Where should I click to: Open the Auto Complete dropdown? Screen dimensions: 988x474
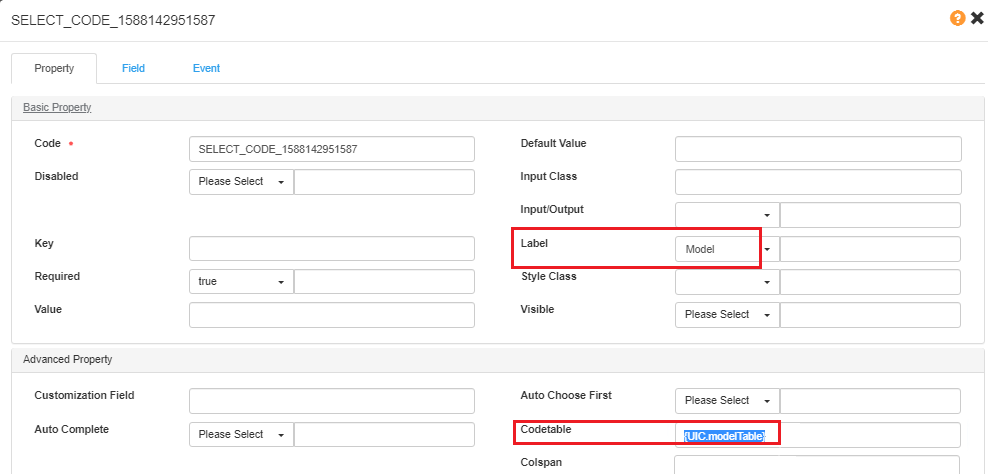(x=241, y=435)
